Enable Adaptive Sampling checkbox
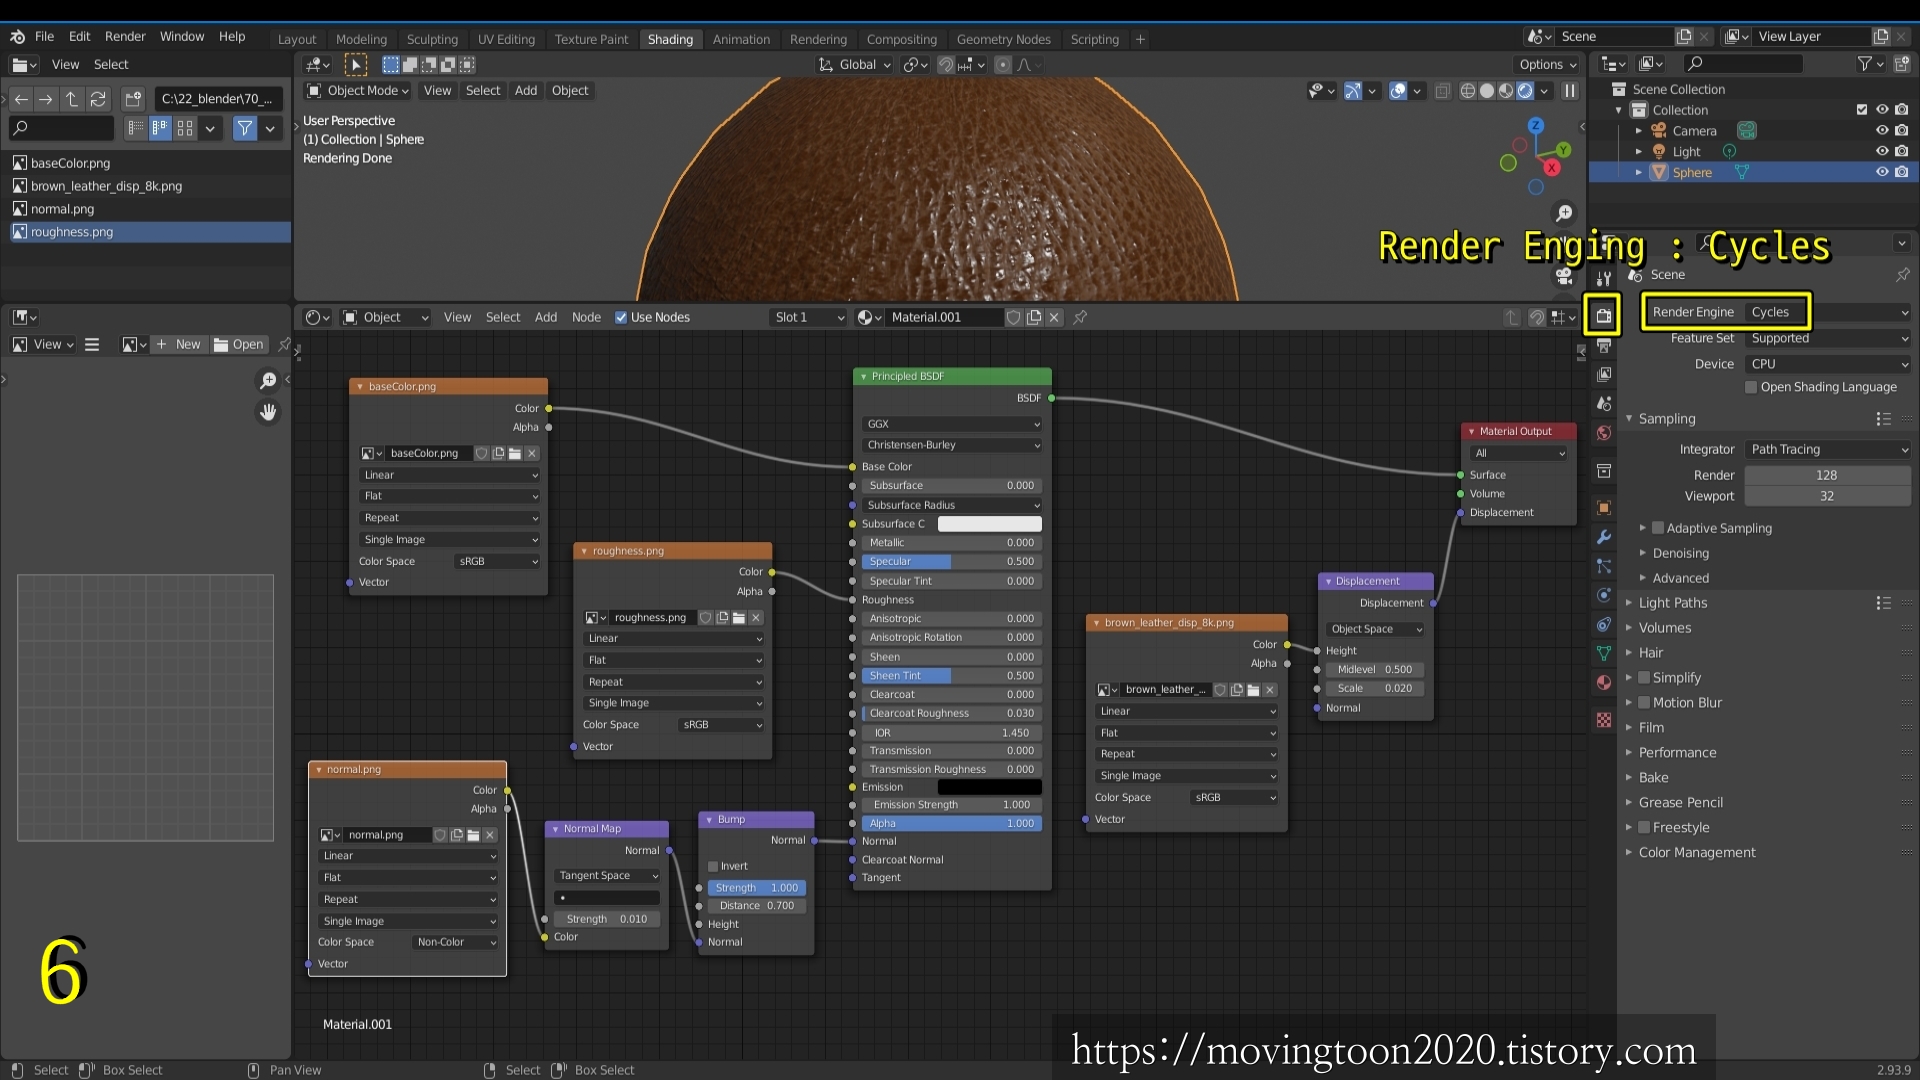The image size is (1920, 1080). (x=1657, y=528)
